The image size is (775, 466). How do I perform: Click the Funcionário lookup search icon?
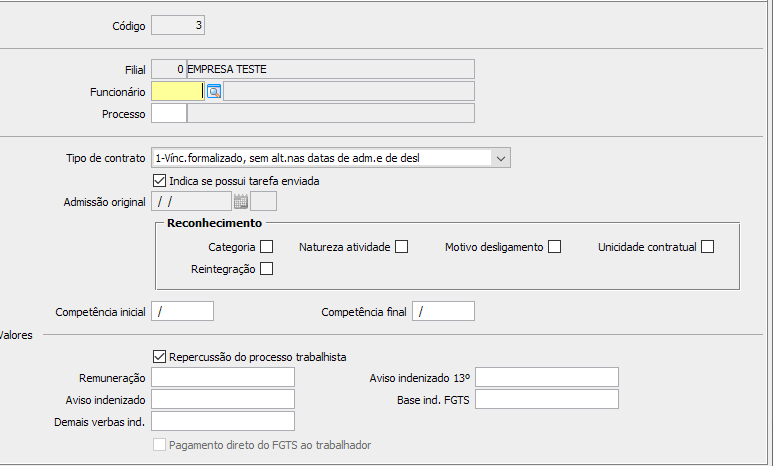(x=213, y=92)
